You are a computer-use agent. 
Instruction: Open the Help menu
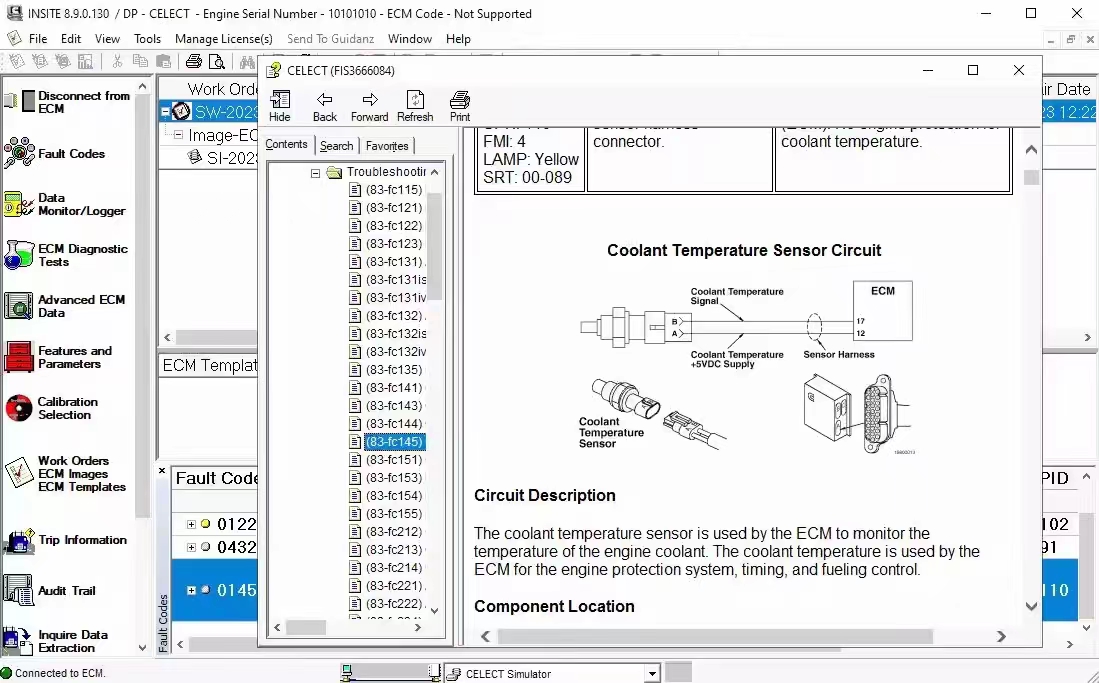pyautogui.click(x=458, y=39)
